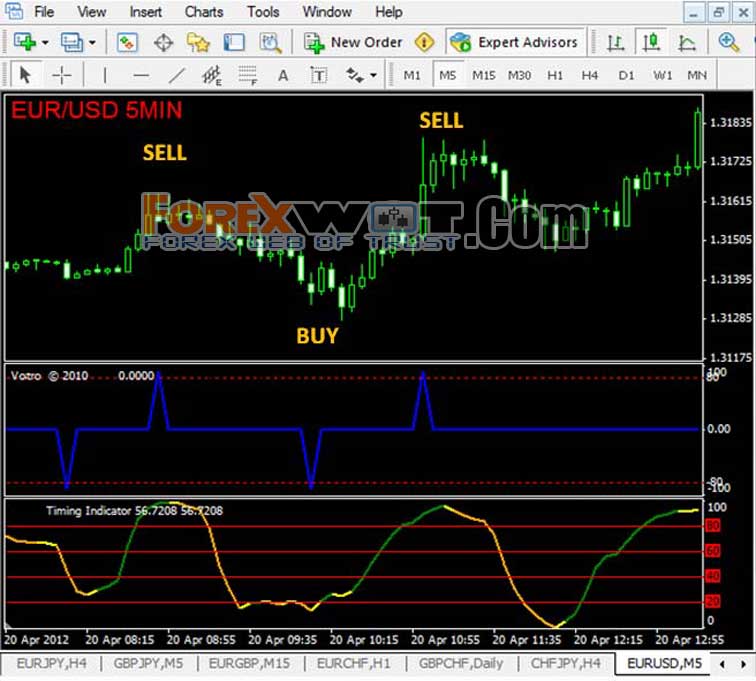The height and width of the screenshot is (681, 756).
Task: Toggle the Terminal panel icon
Action: [x=234, y=42]
